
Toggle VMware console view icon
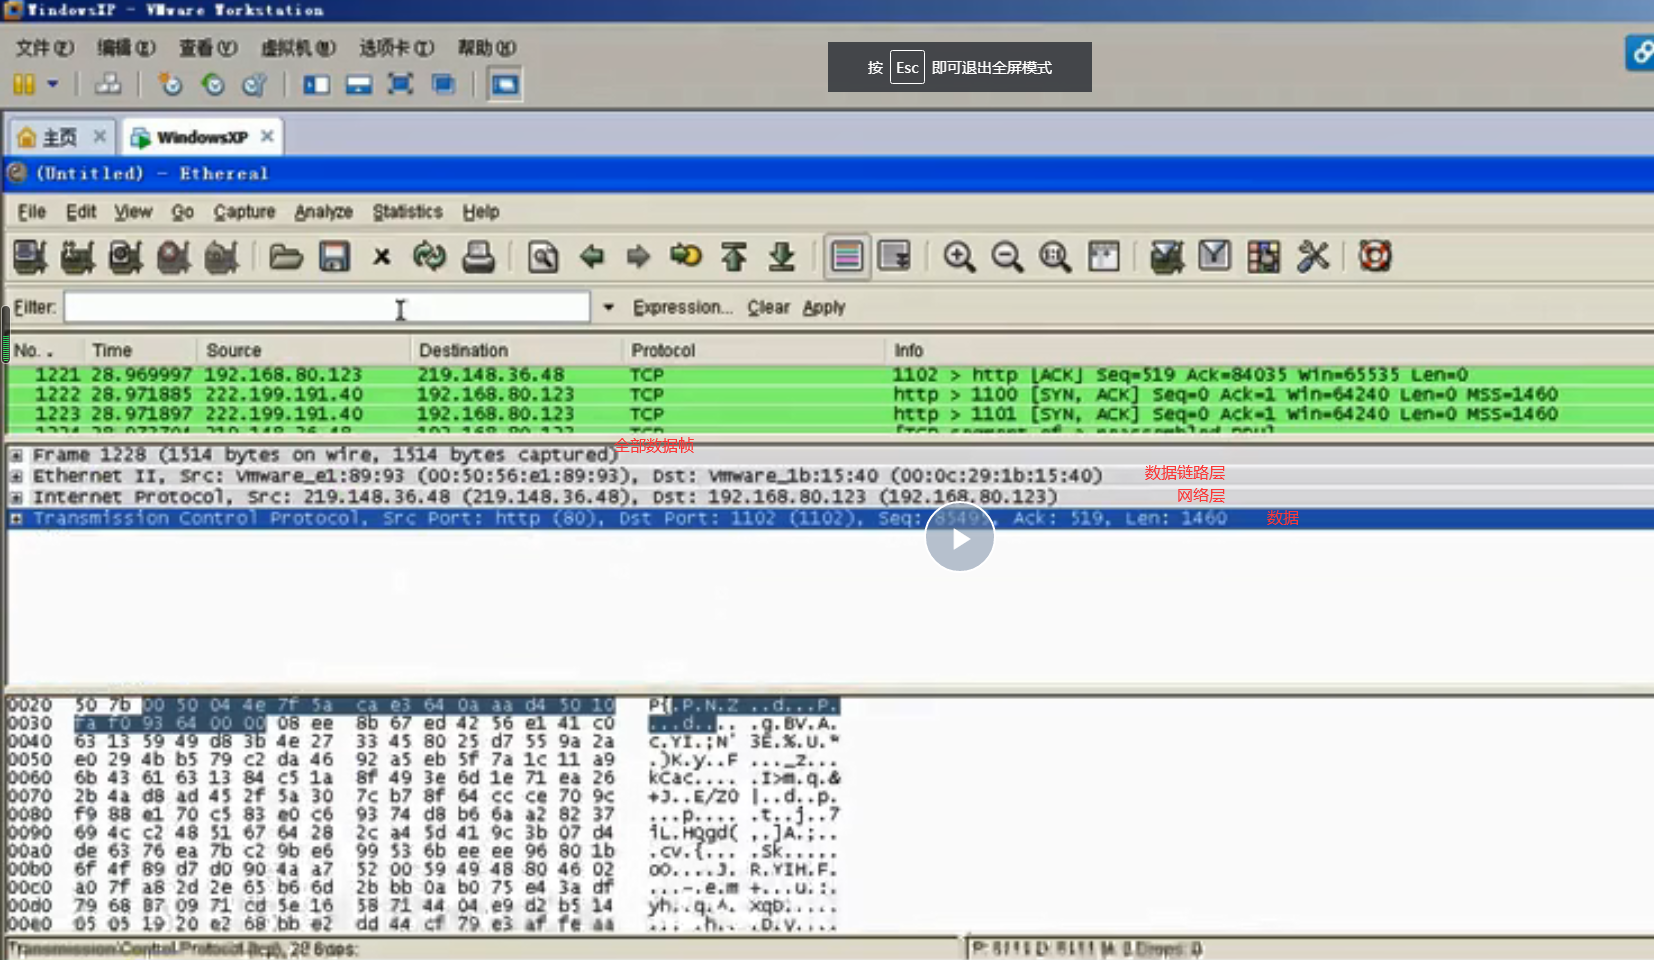[505, 85]
